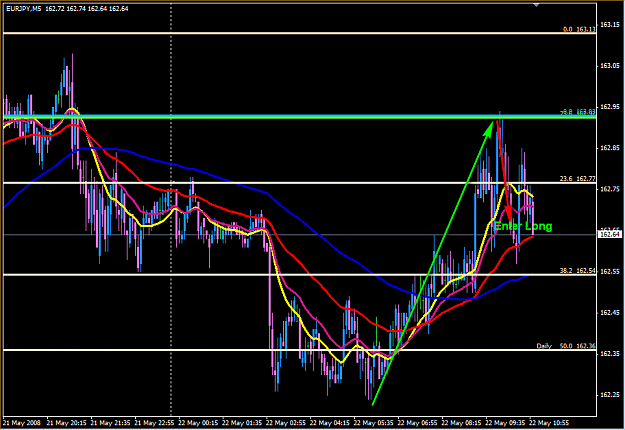Click the '22 May 10:55' time label
Screen dimensions: 625x430
[x=548, y=422]
